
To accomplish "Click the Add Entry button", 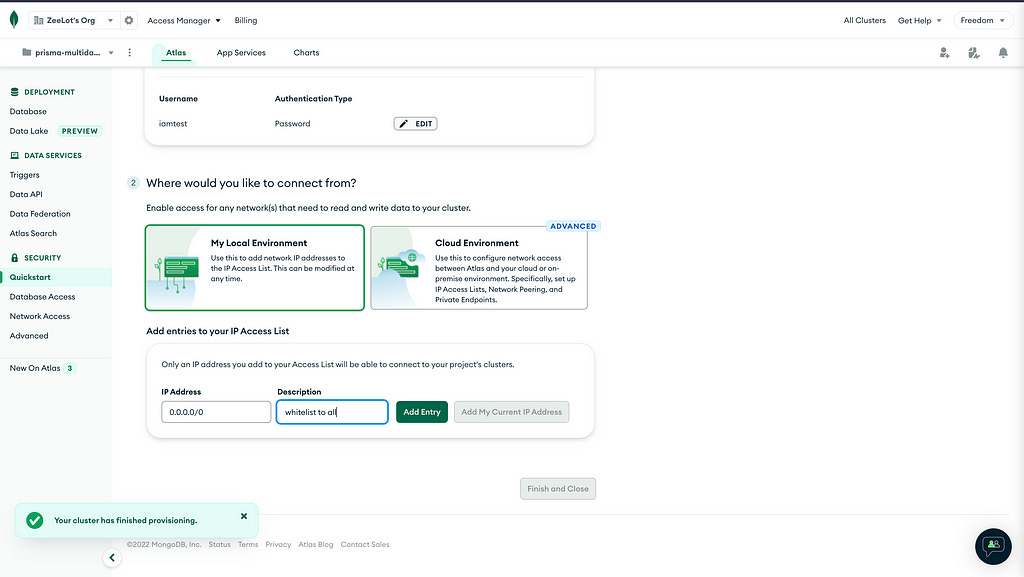I will 422,412.
